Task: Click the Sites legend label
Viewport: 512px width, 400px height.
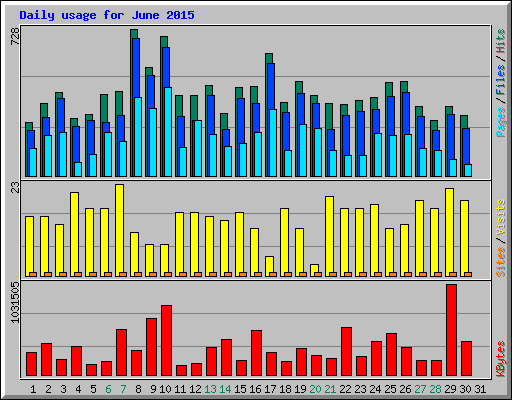Action: tap(501, 262)
